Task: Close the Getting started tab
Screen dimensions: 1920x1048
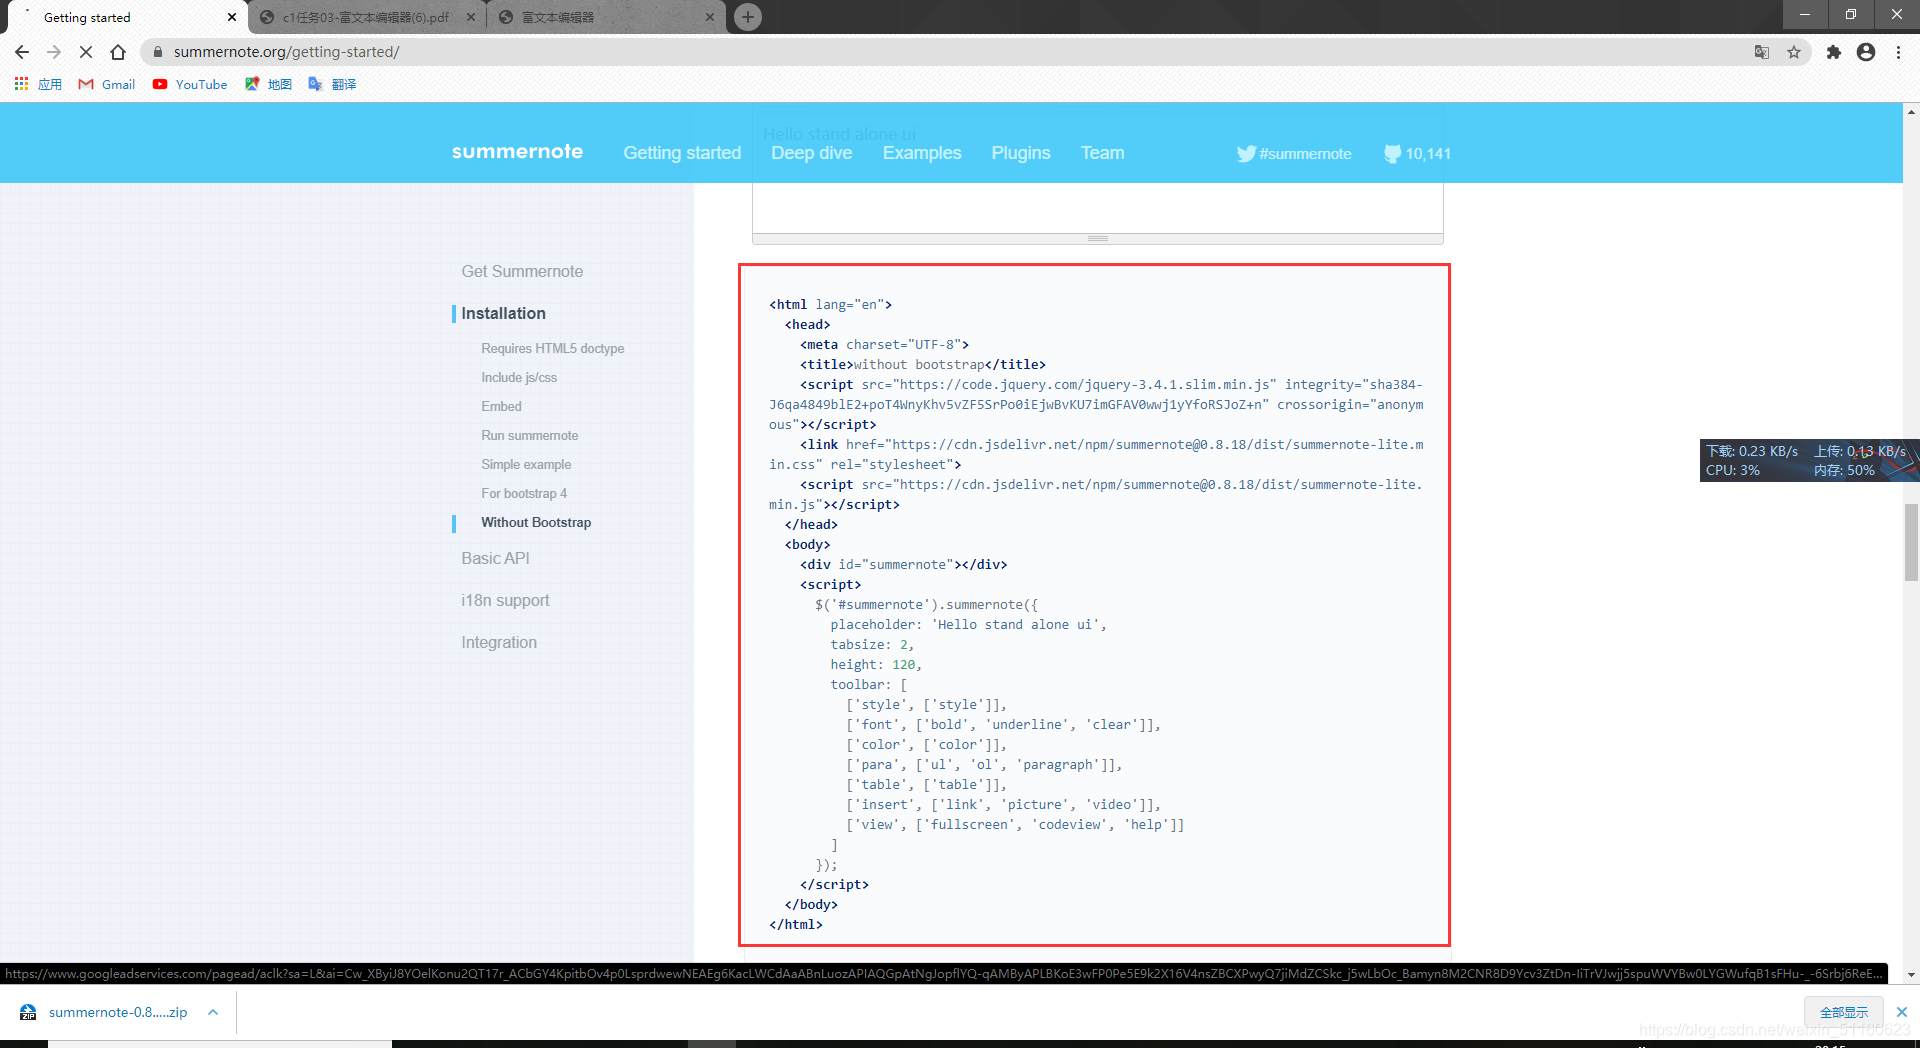Action: [232, 17]
